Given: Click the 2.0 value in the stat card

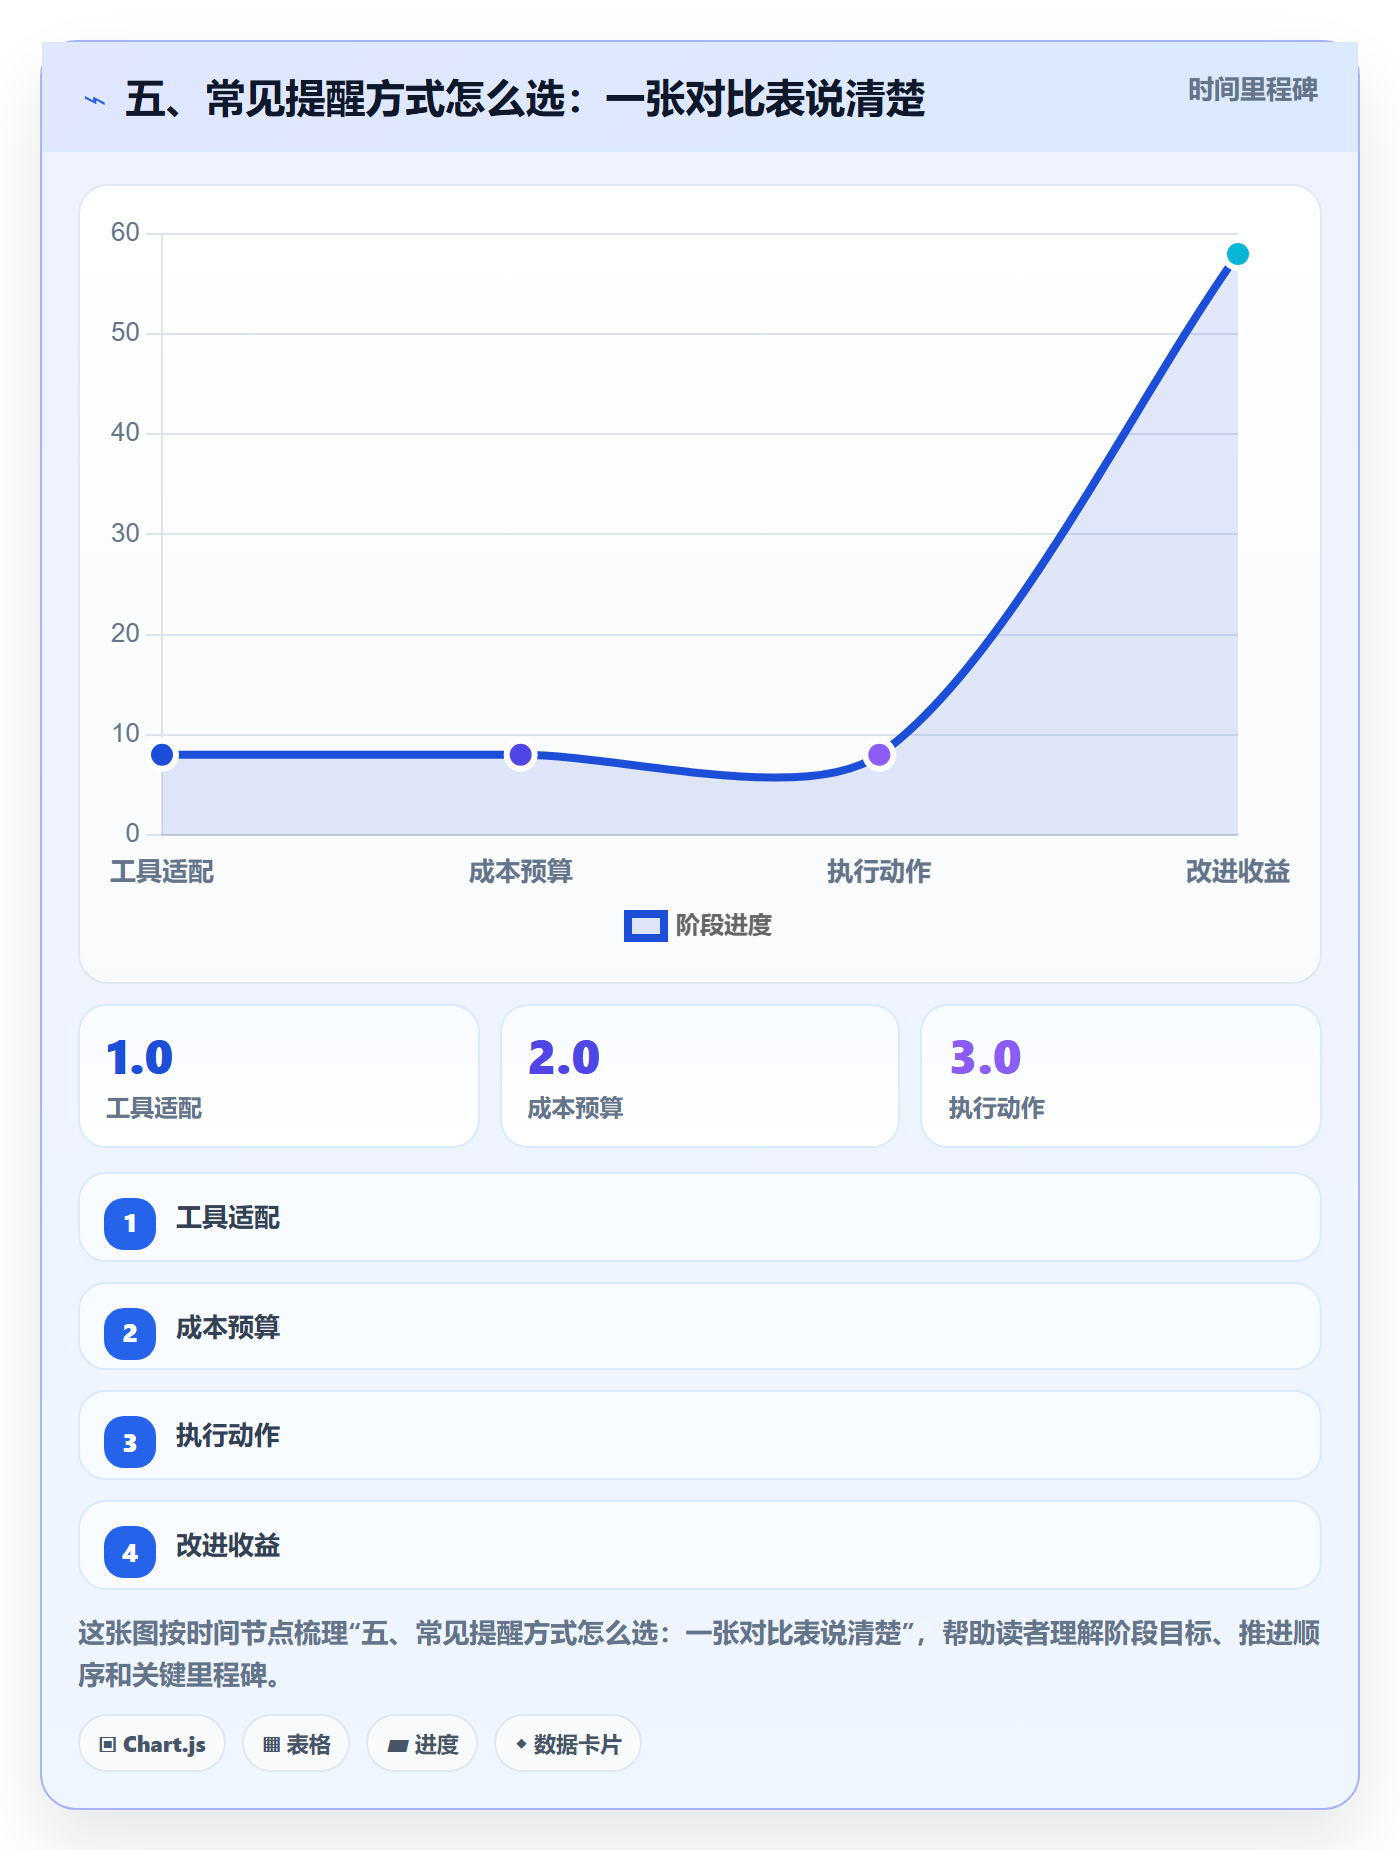Looking at the screenshot, I should [x=564, y=1058].
